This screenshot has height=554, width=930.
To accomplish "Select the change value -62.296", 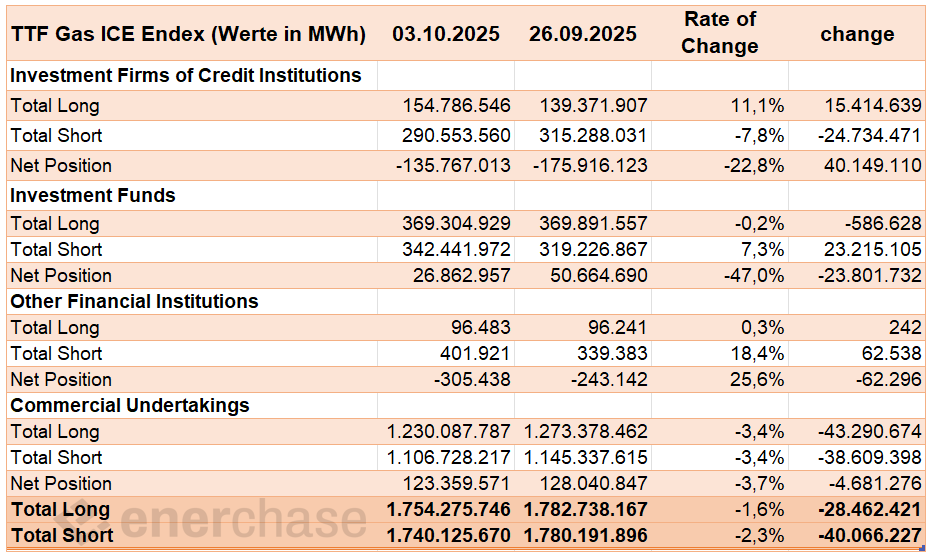I will tap(888, 380).
